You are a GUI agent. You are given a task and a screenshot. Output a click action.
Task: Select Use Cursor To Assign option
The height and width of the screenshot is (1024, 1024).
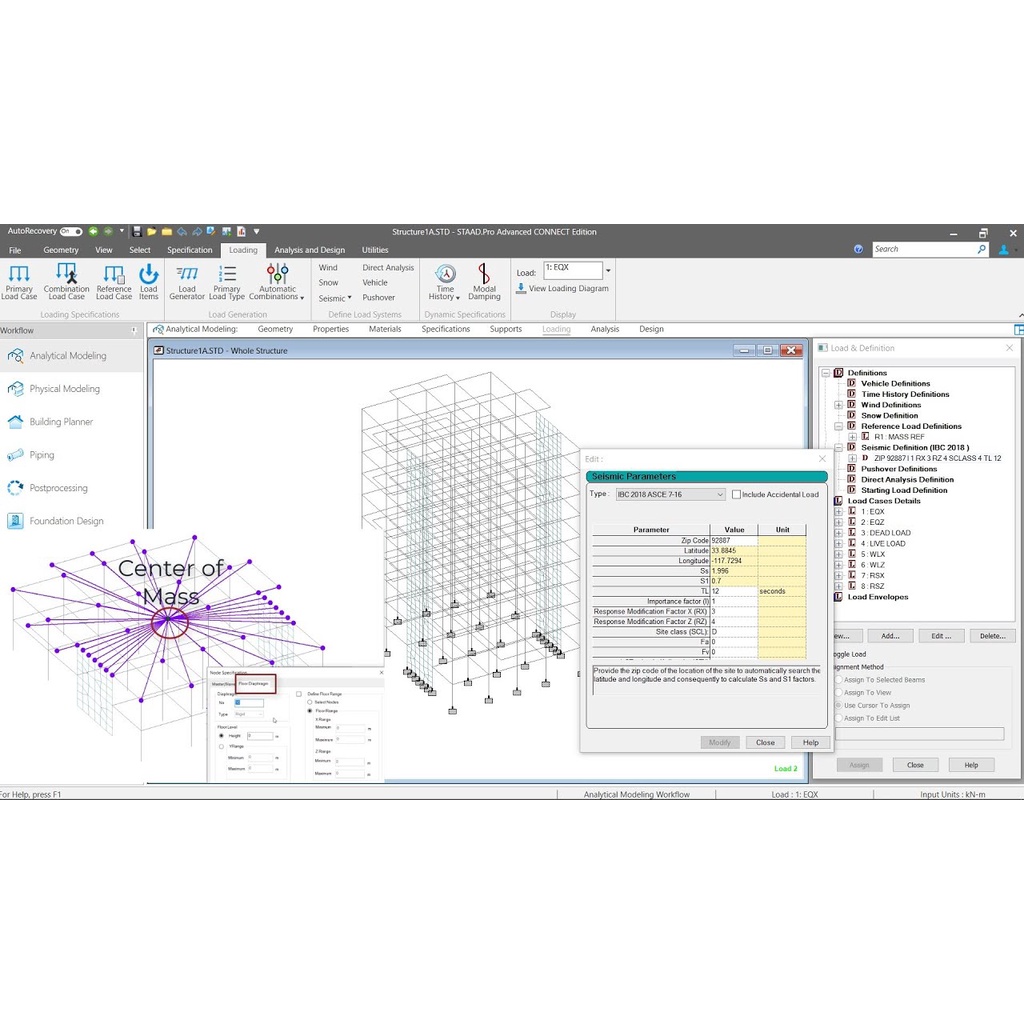(x=839, y=705)
